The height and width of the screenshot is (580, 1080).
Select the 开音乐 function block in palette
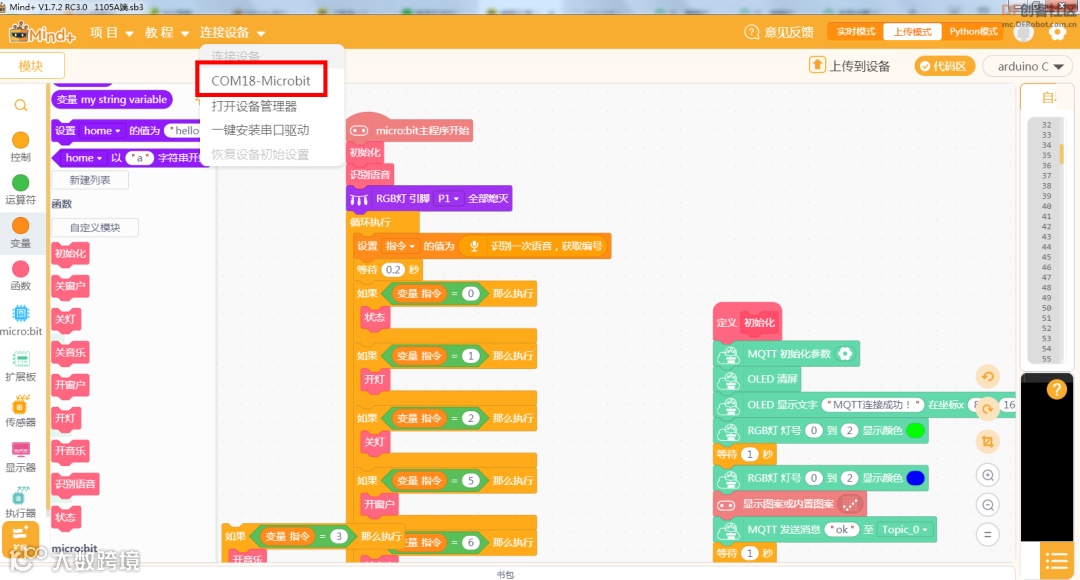tap(70, 450)
